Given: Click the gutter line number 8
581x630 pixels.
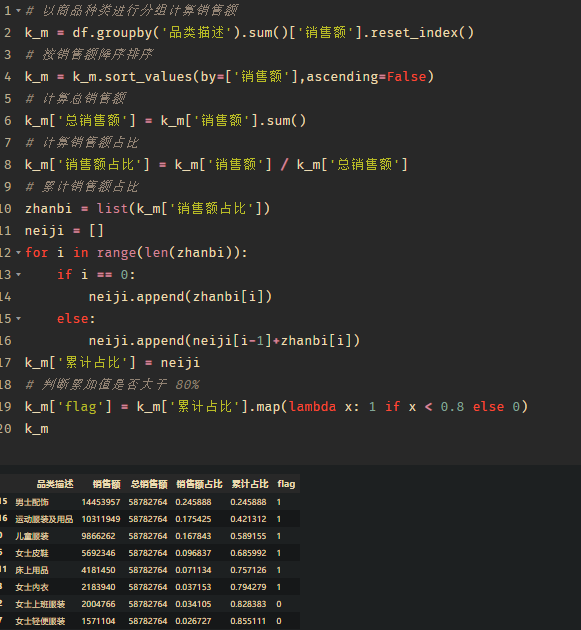Looking at the screenshot, I should tap(8, 164).
